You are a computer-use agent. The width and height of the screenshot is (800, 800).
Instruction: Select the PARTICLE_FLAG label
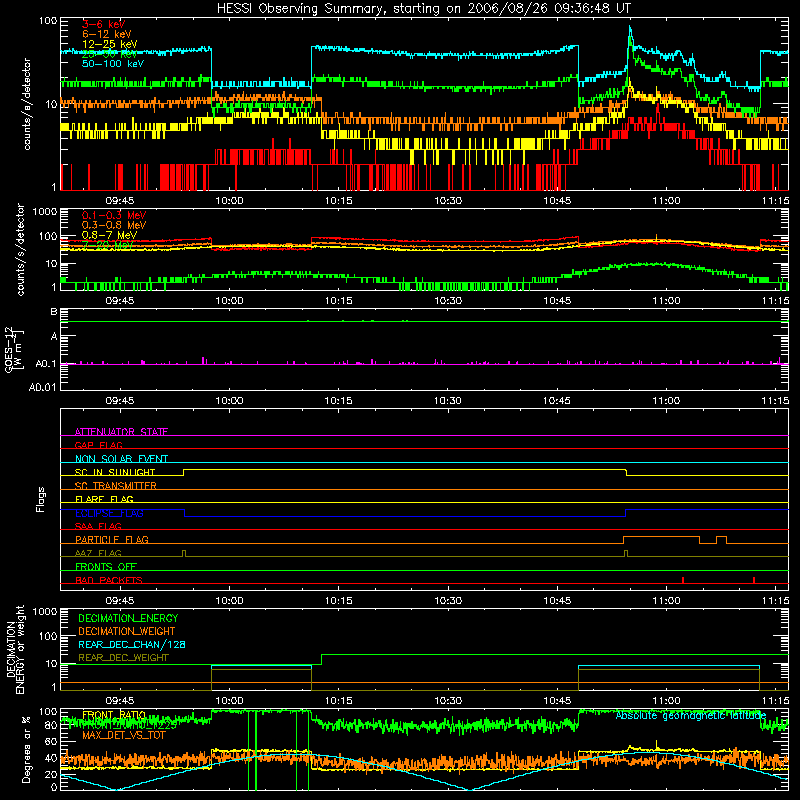[x=112, y=539]
